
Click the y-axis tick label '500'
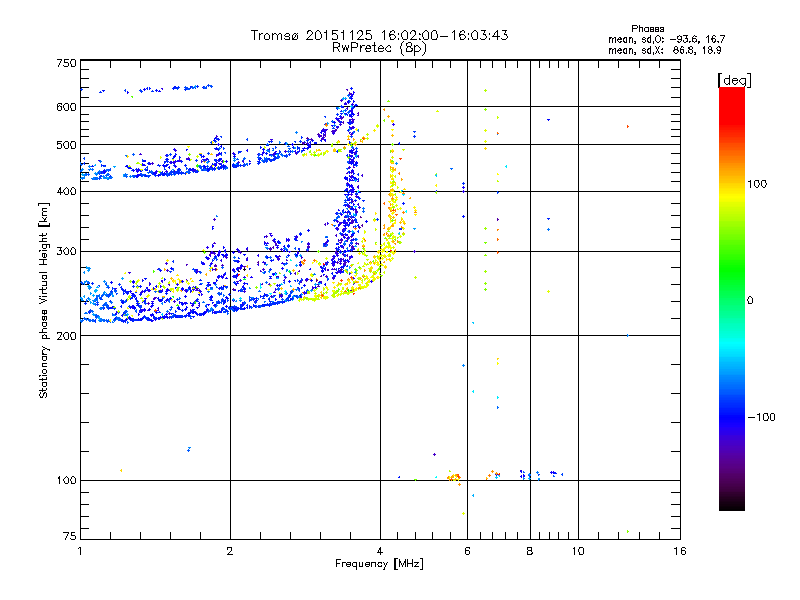coord(66,145)
